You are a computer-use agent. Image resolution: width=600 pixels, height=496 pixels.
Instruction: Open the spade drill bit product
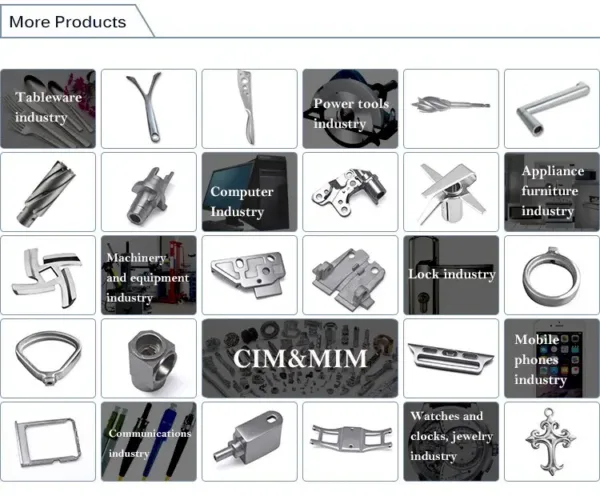pyautogui.click(x=451, y=109)
